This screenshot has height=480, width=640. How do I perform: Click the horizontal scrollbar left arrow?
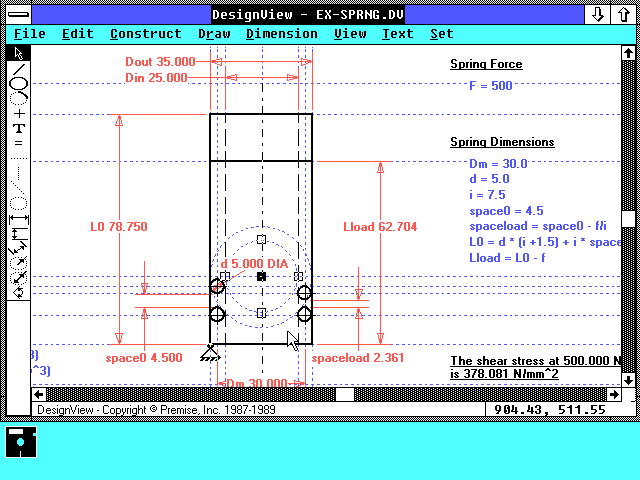click(x=39, y=394)
